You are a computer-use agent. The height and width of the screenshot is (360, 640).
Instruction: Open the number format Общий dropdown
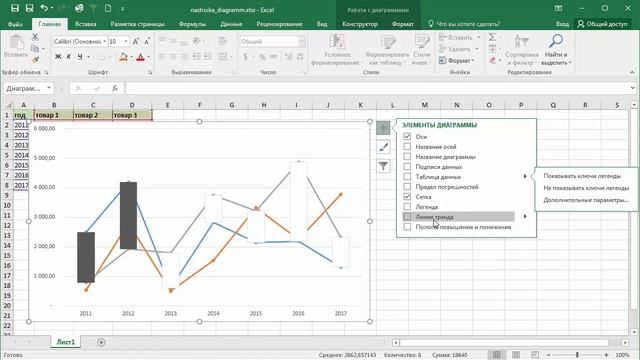point(302,41)
